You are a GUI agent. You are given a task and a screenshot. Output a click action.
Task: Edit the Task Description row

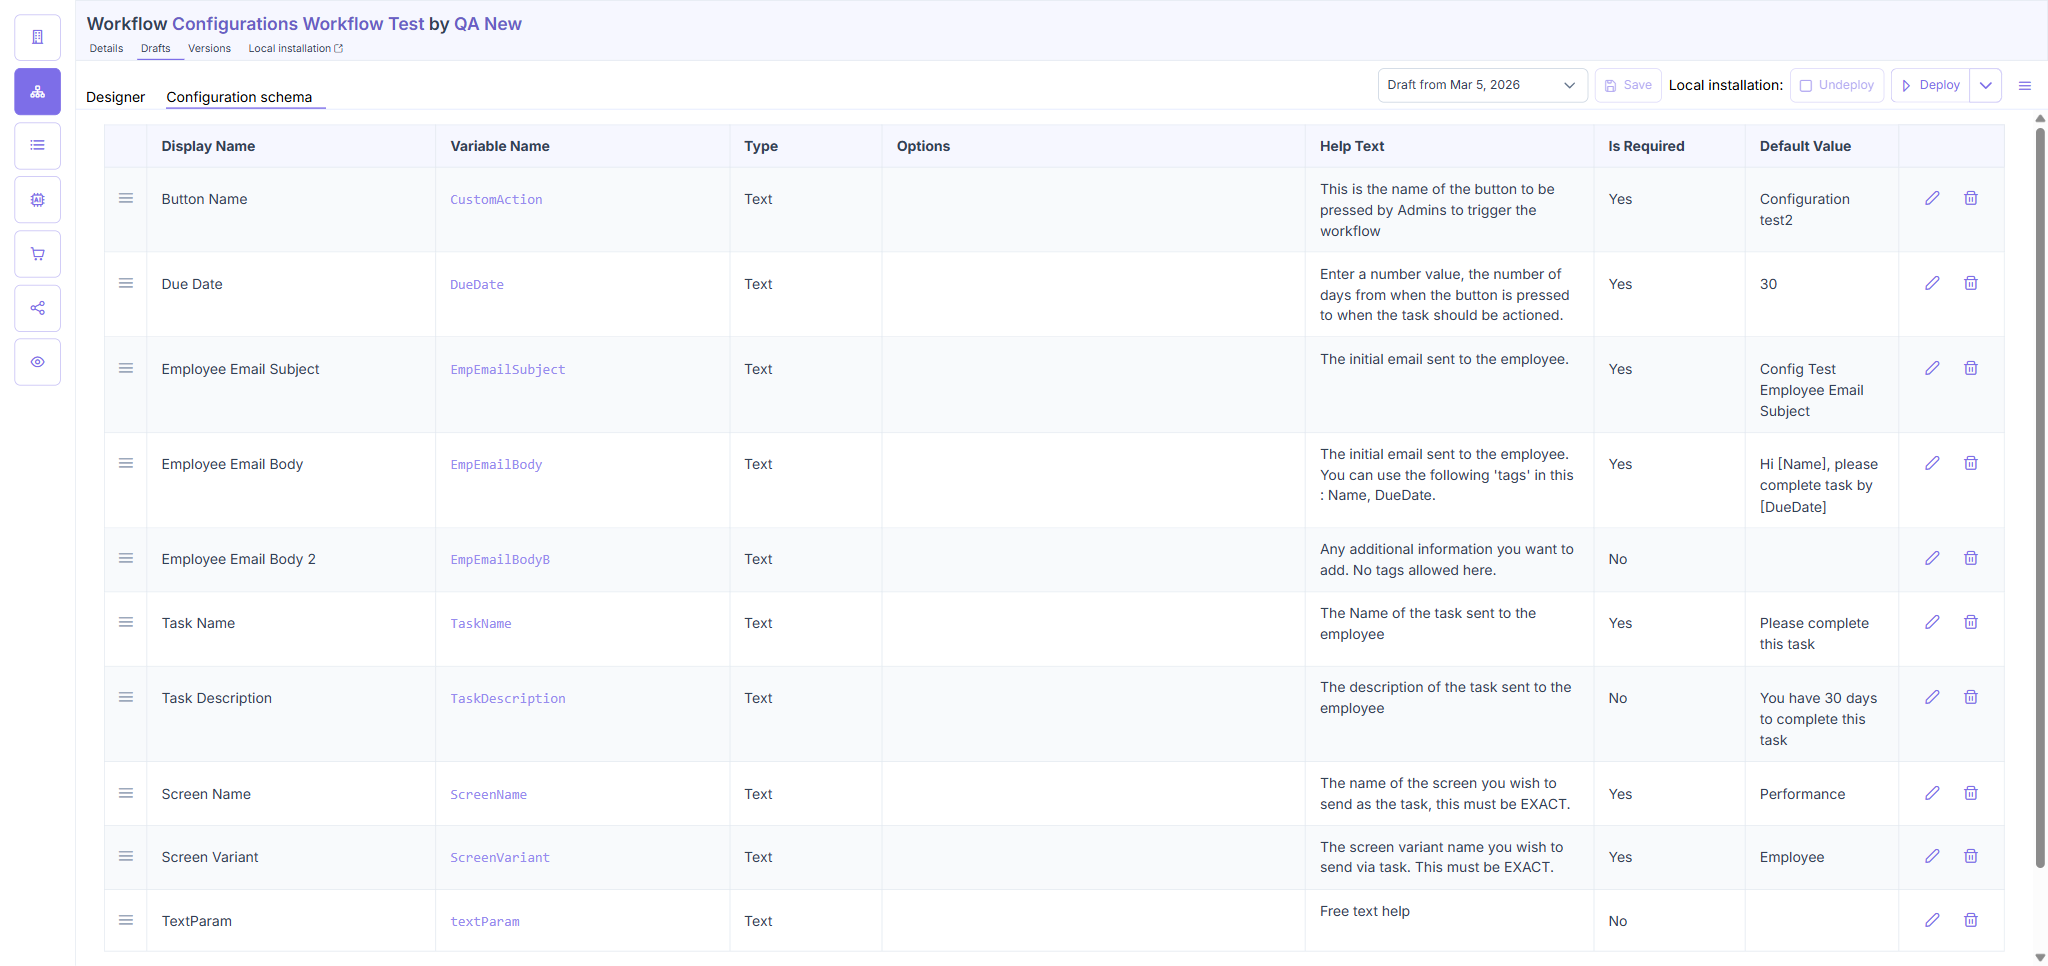(1932, 697)
